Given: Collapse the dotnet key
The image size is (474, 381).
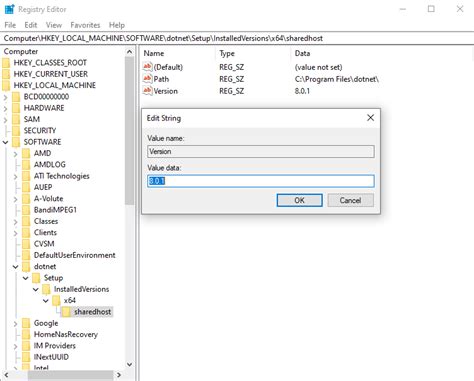Looking at the screenshot, I should (15, 267).
